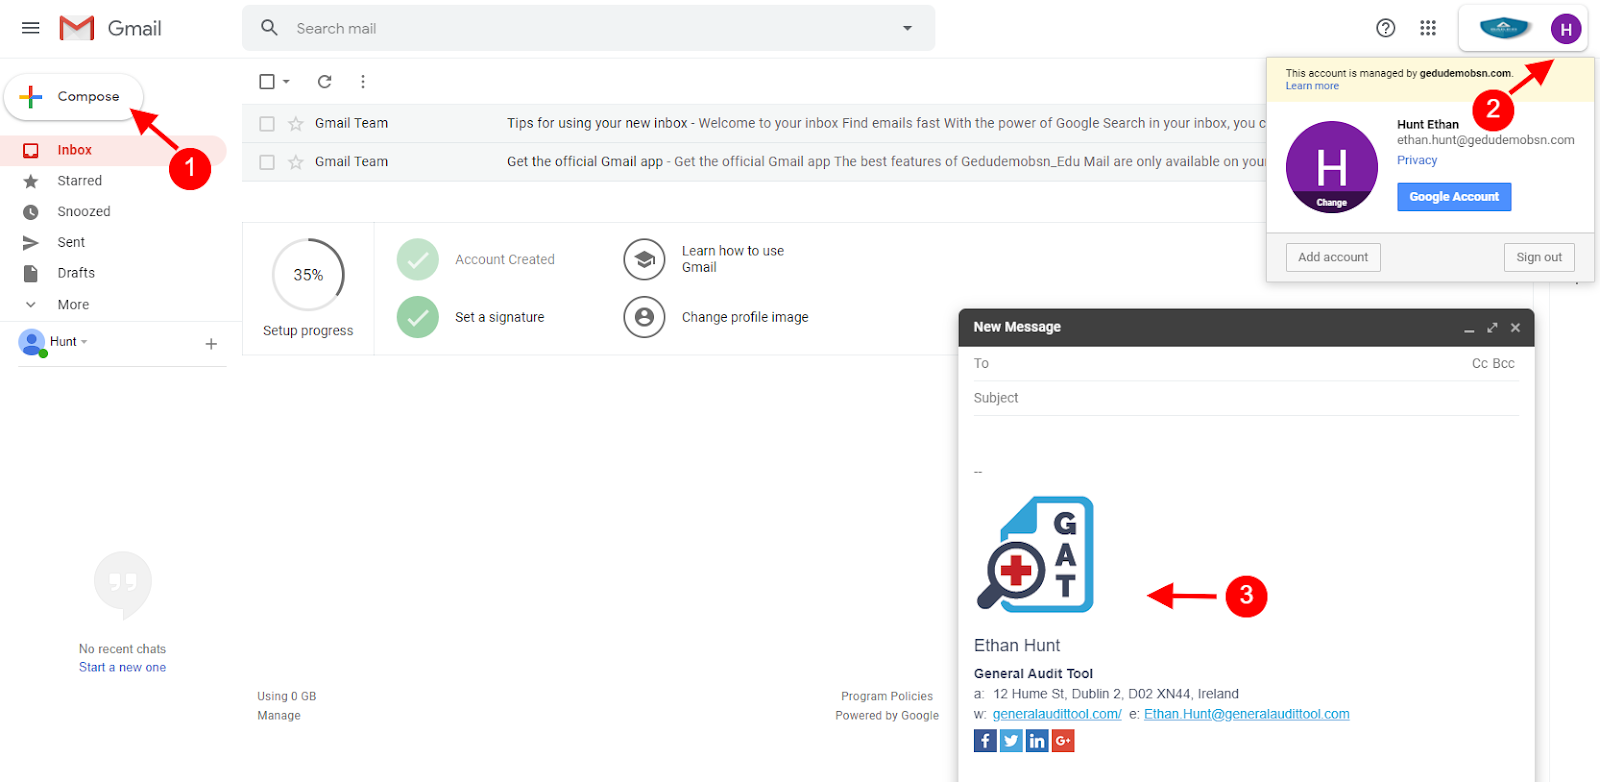The height and width of the screenshot is (782, 1600).
Task: Click the Hunt chat avatar
Action: pyautogui.click(x=32, y=342)
